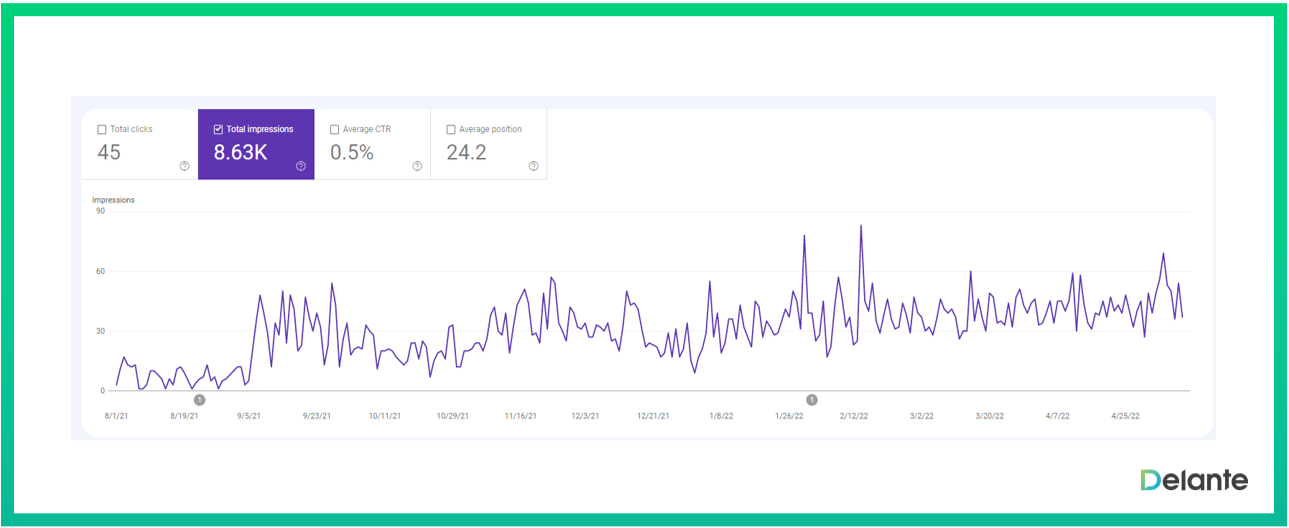Click the Delante logo

[x=1193, y=481]
